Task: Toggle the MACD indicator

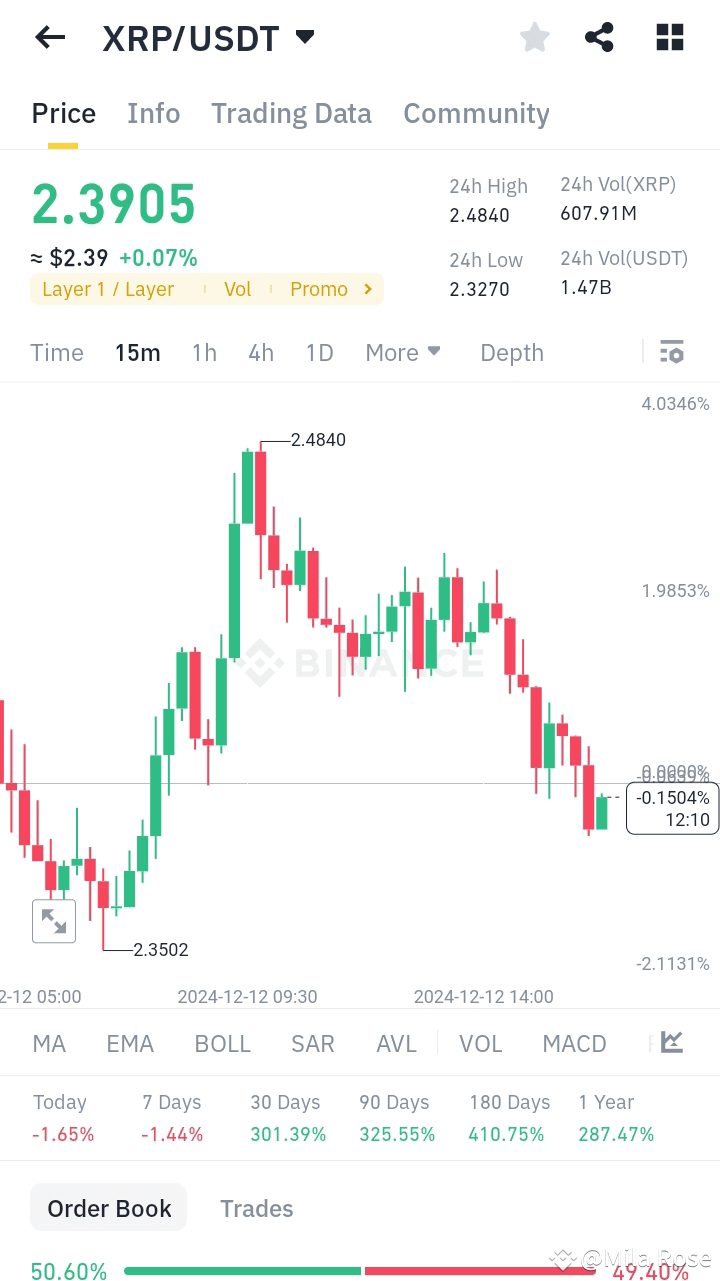Action: tap(574, 1043)
